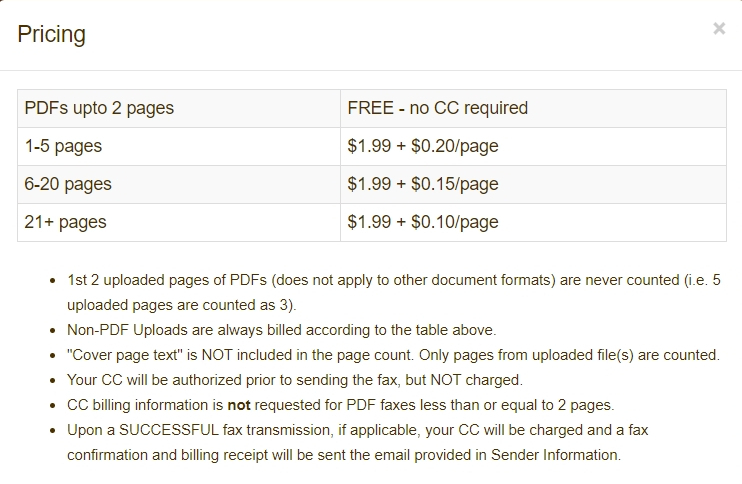This screenshot has height=484, width=742.
Task: Click the Pricing dialog heading
Action: [52, 35]
